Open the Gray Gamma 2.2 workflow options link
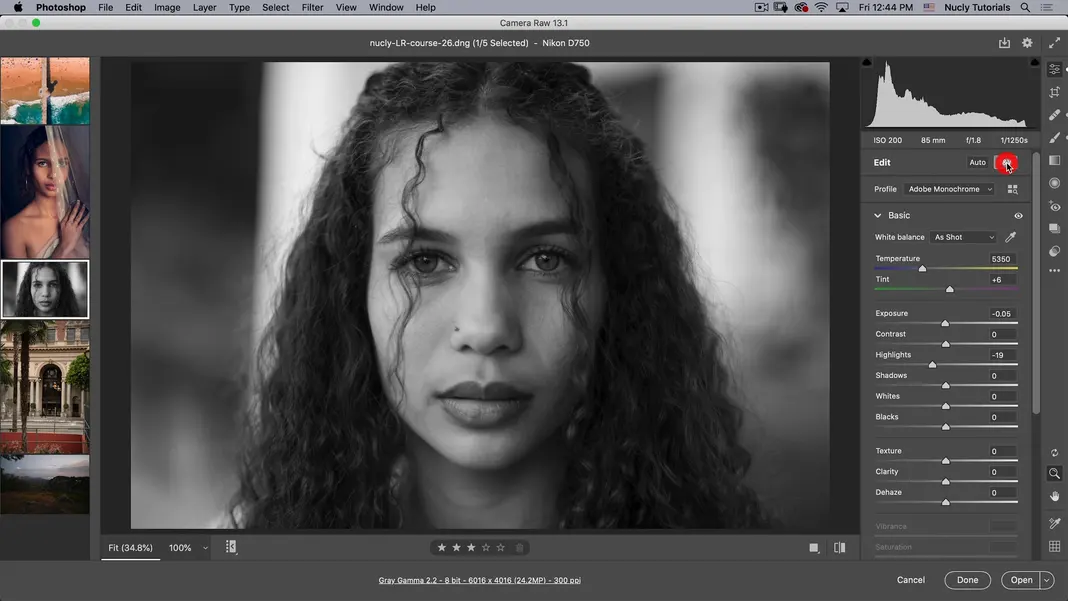 (480, 581)
